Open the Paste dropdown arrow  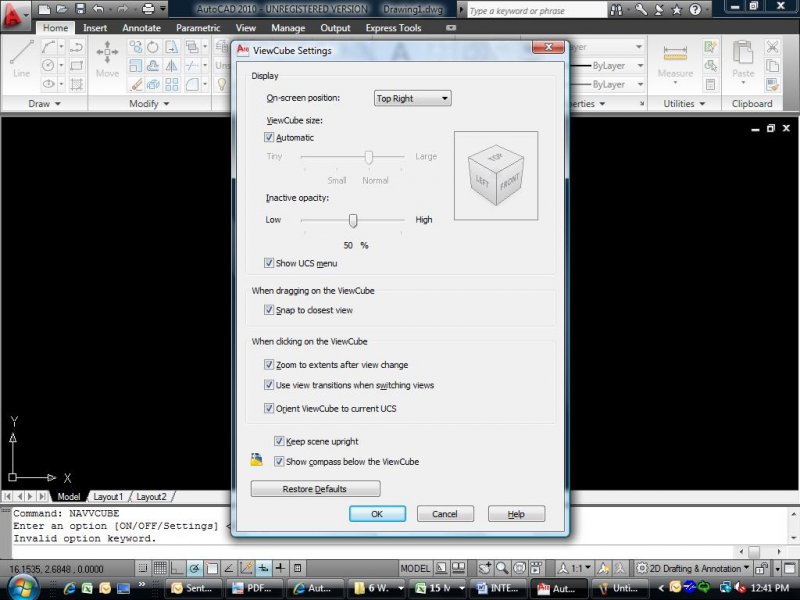pos(742,83)
